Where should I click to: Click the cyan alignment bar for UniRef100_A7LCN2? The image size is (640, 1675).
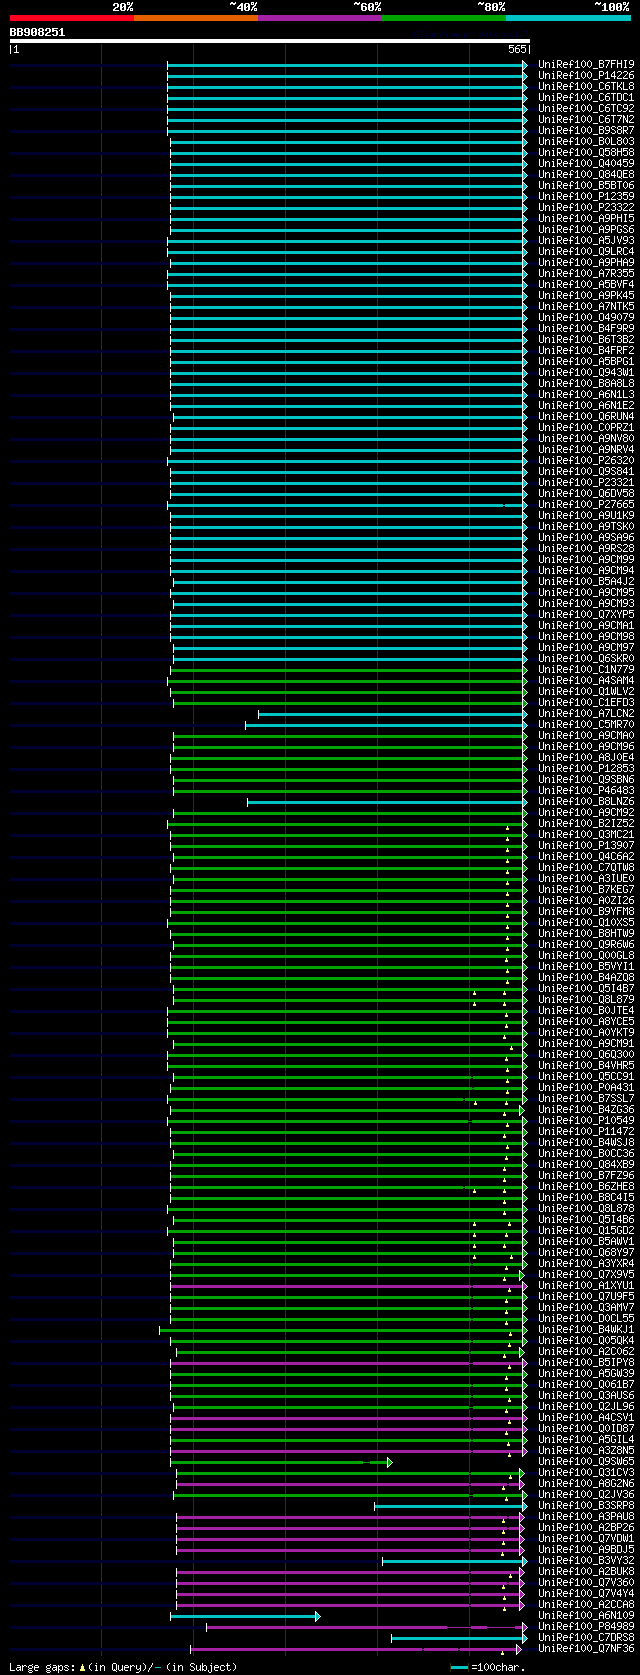coord(392,713)
